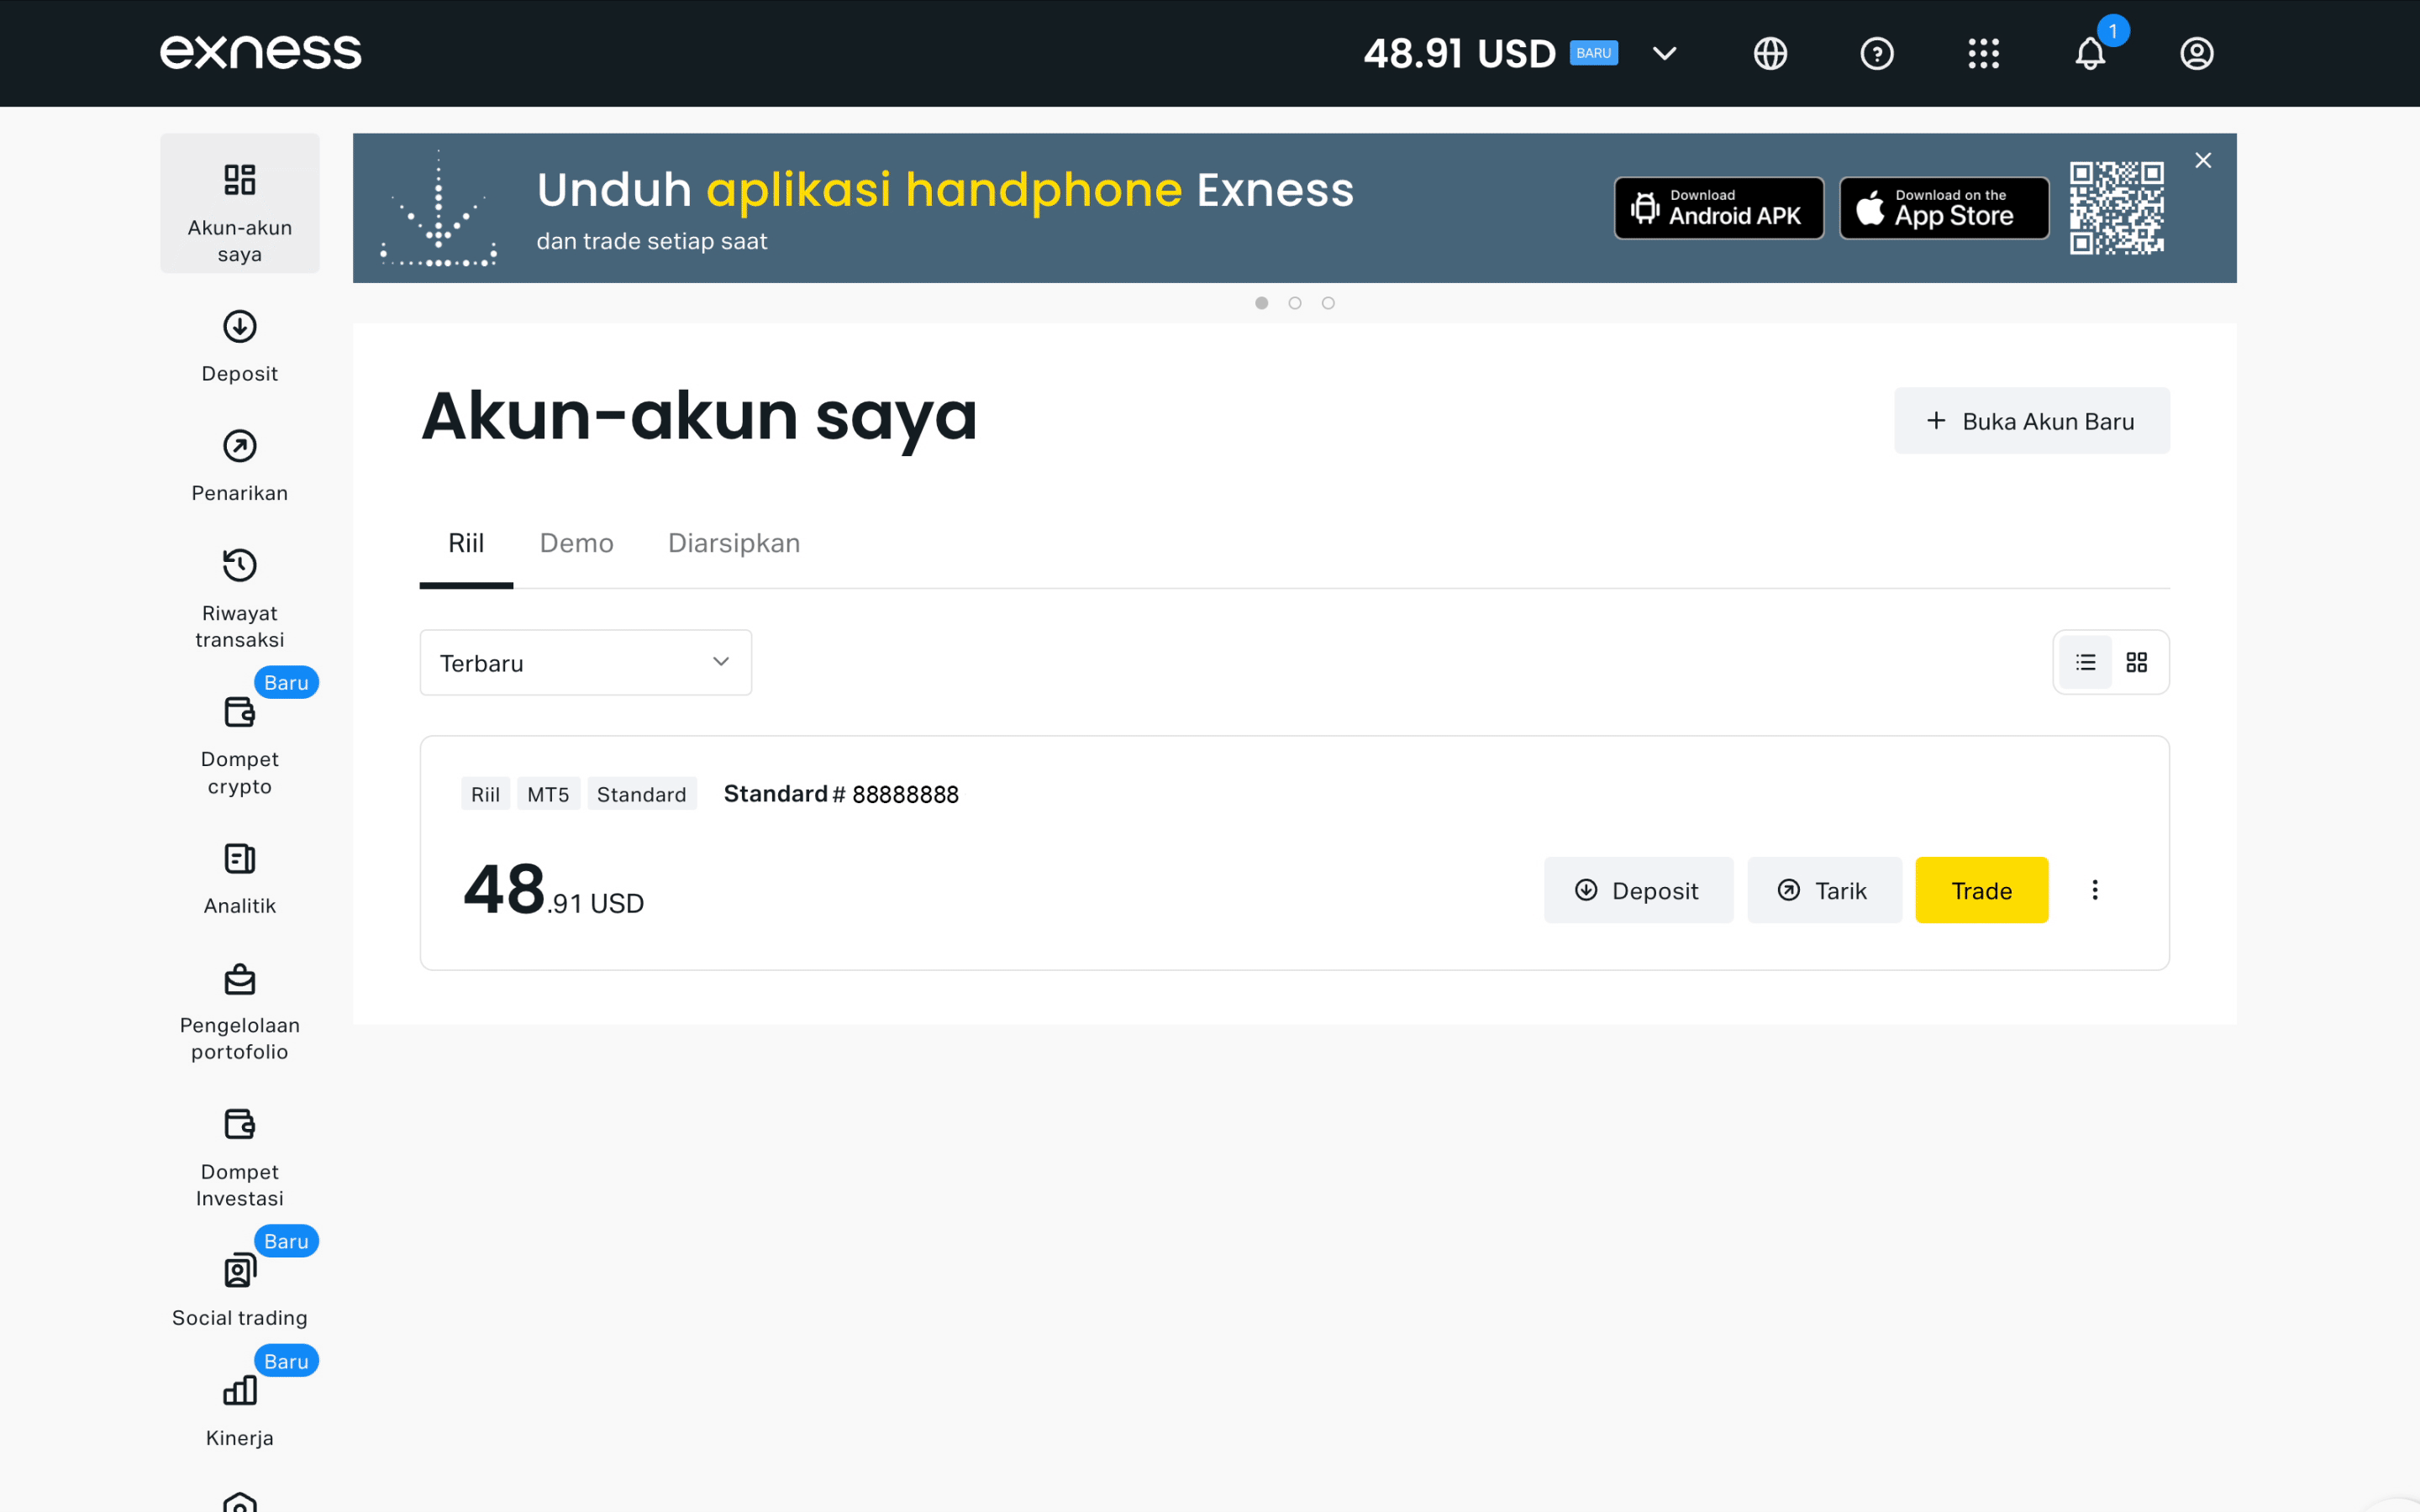Open the Kinerja performance icon
The height and width of the screenshot is (1512, 2420).
pos(239,1390)
